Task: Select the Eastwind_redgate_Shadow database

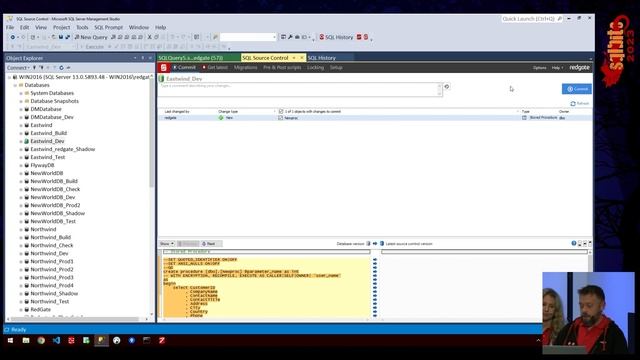Action: tap(62, 149)
